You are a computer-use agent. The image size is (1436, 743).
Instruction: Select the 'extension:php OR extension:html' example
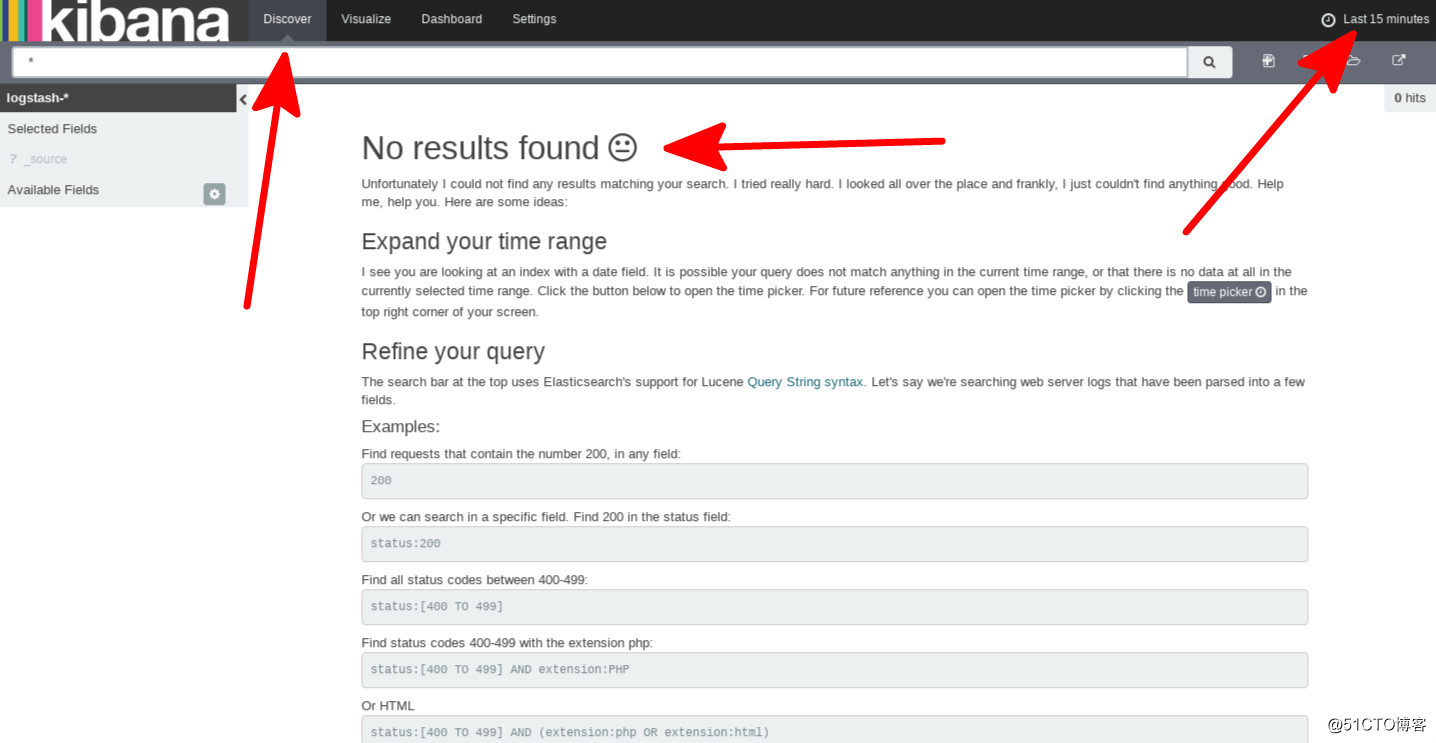click(x=834, y=729)
